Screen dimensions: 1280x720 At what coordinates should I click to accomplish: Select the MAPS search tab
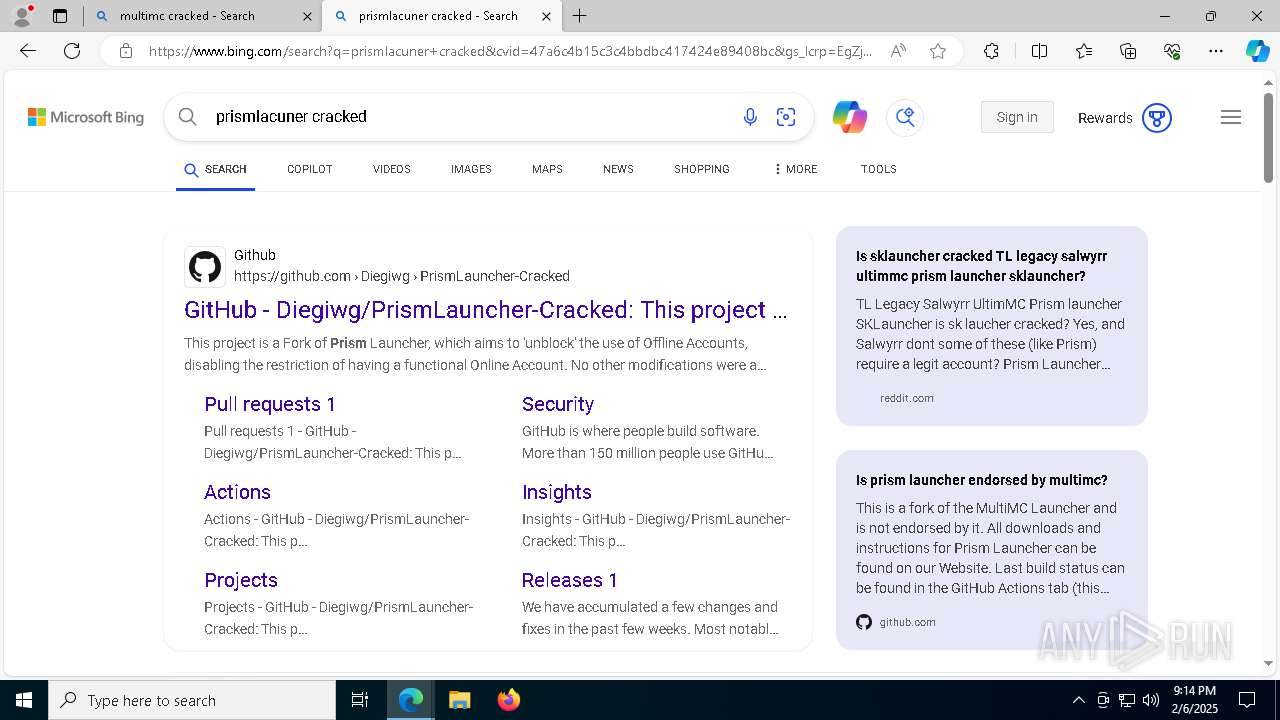coord(547,169)
